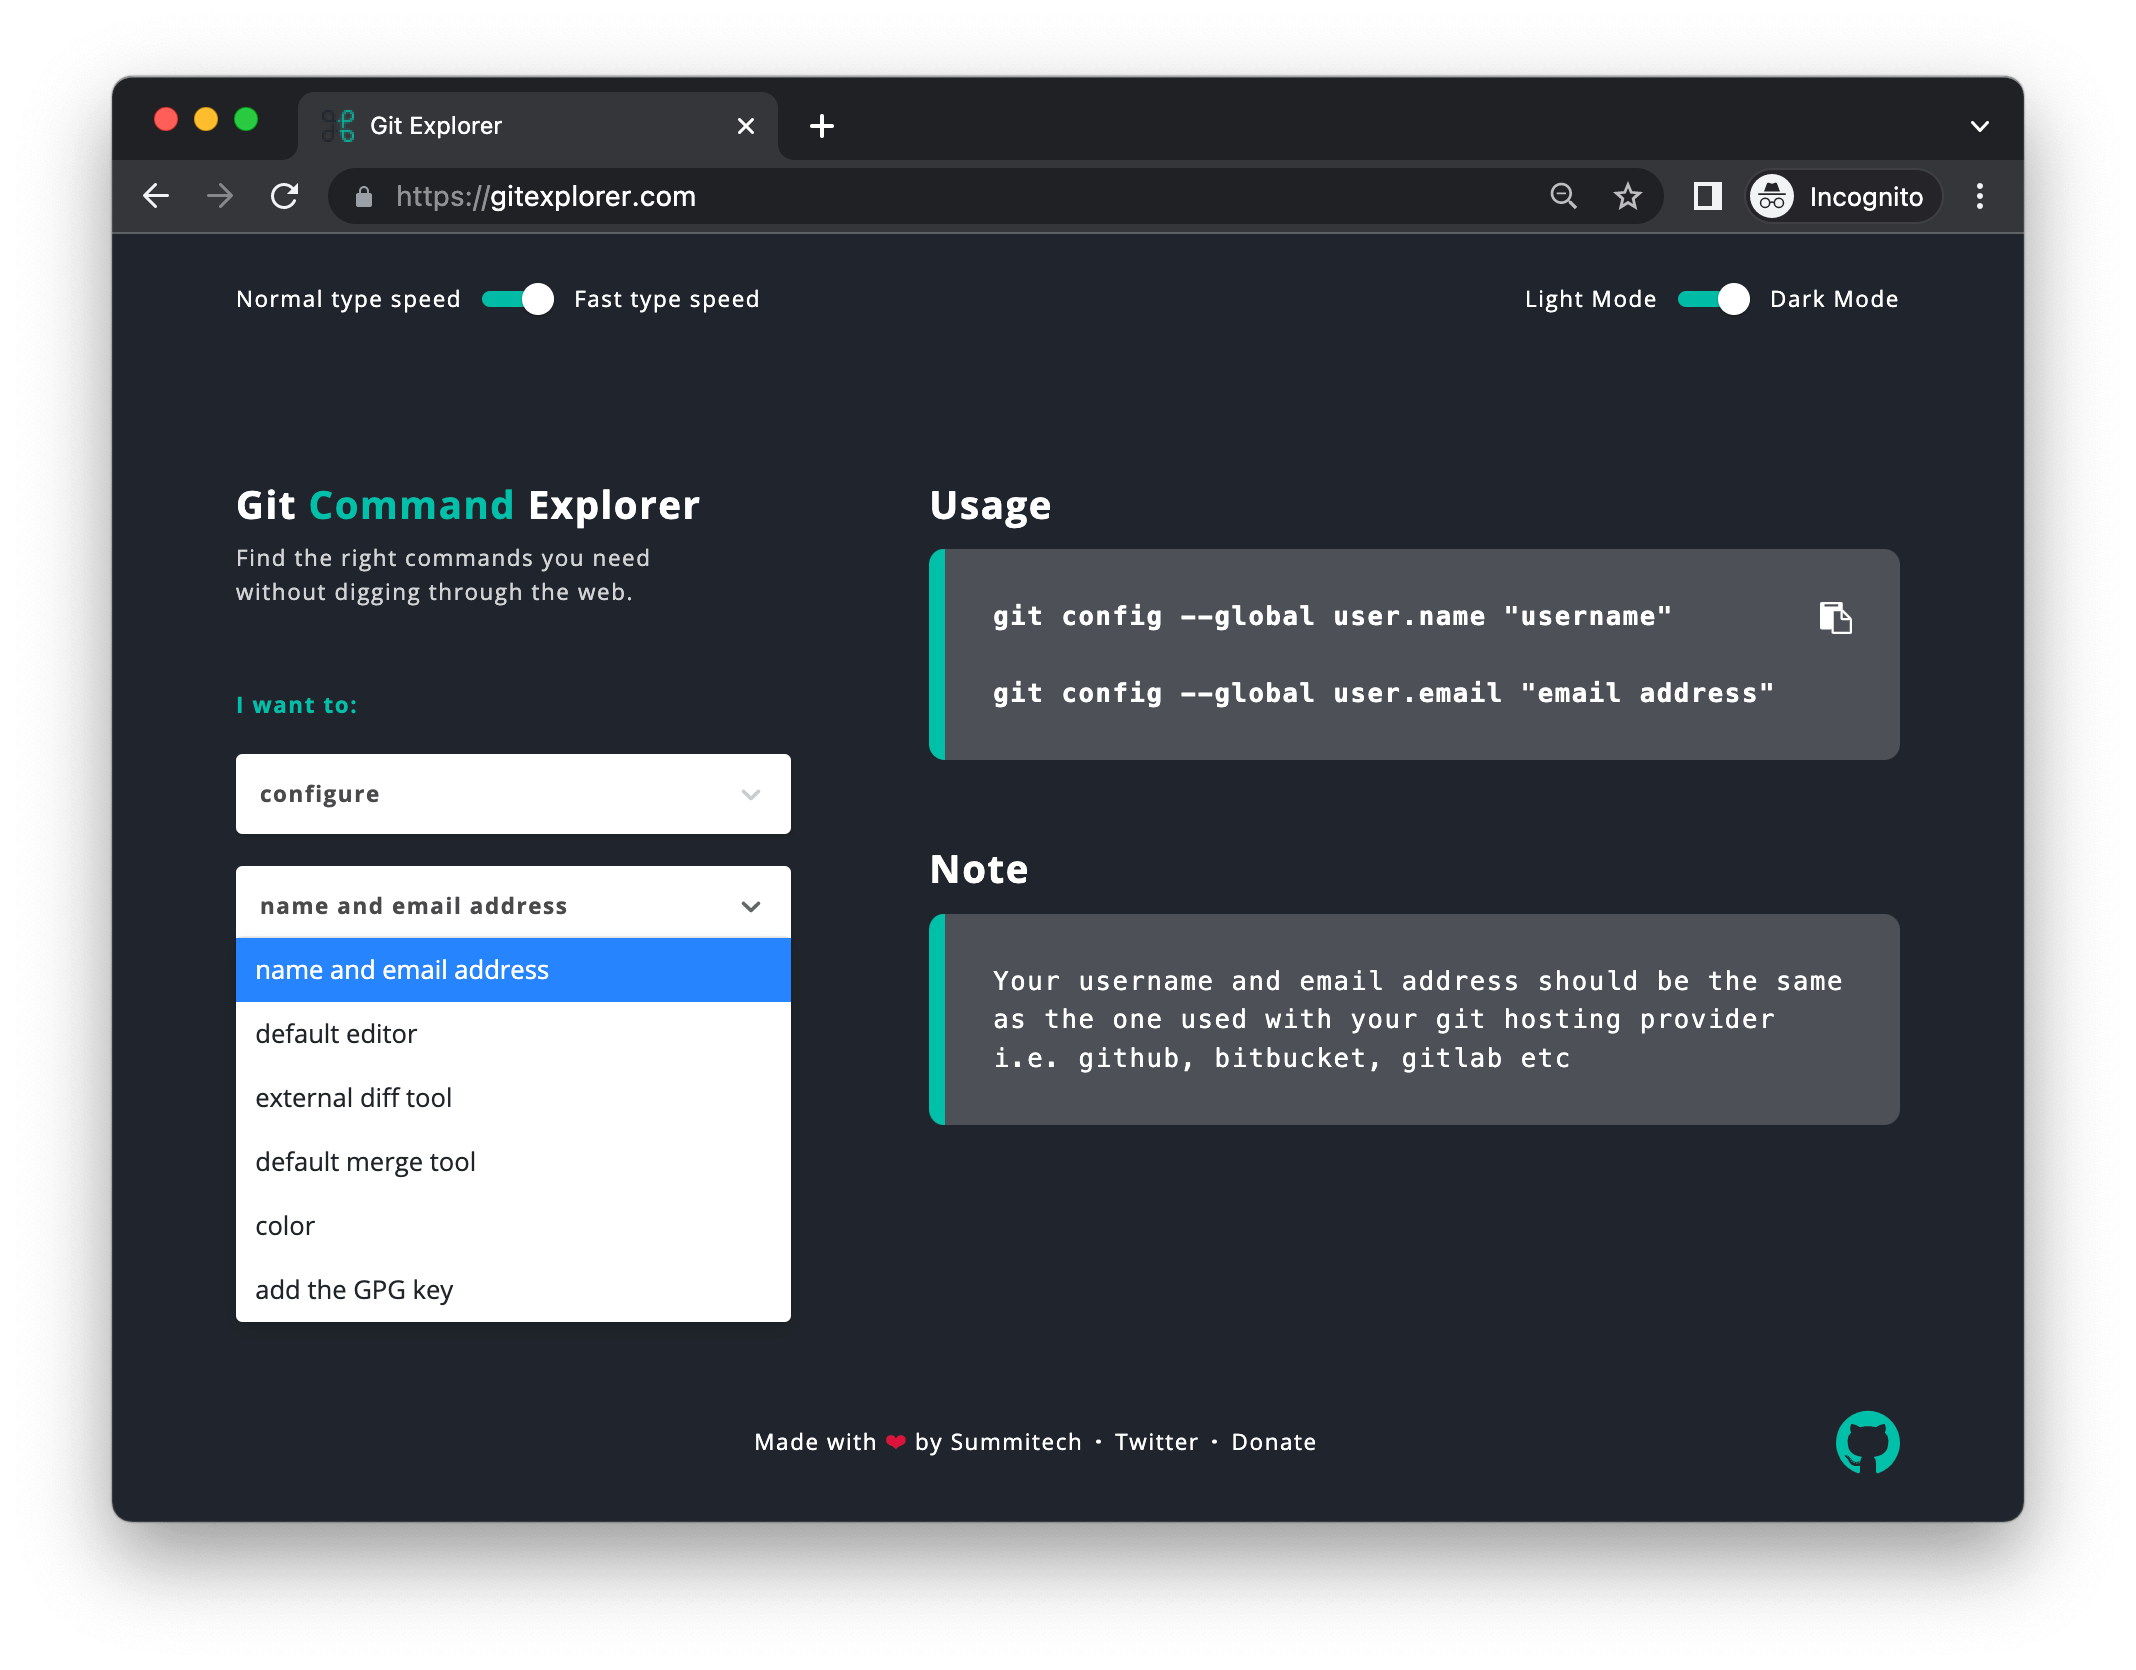Choose "add the GPG key" option

(x=354, y=1290)
